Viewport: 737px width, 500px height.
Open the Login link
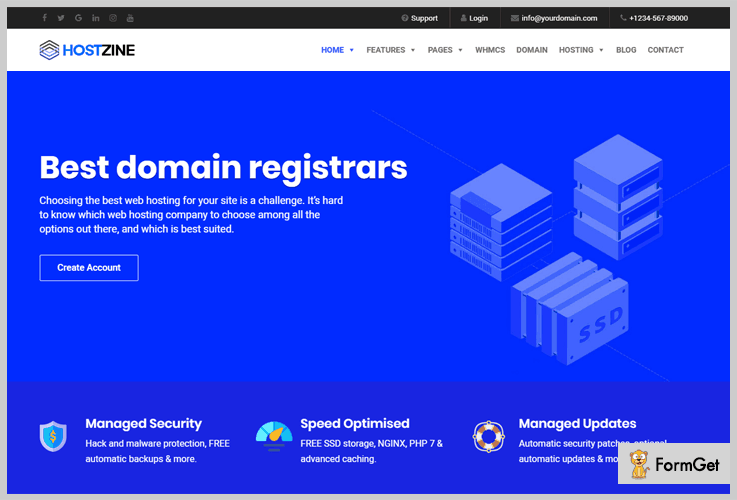click(x=474, y=18)
